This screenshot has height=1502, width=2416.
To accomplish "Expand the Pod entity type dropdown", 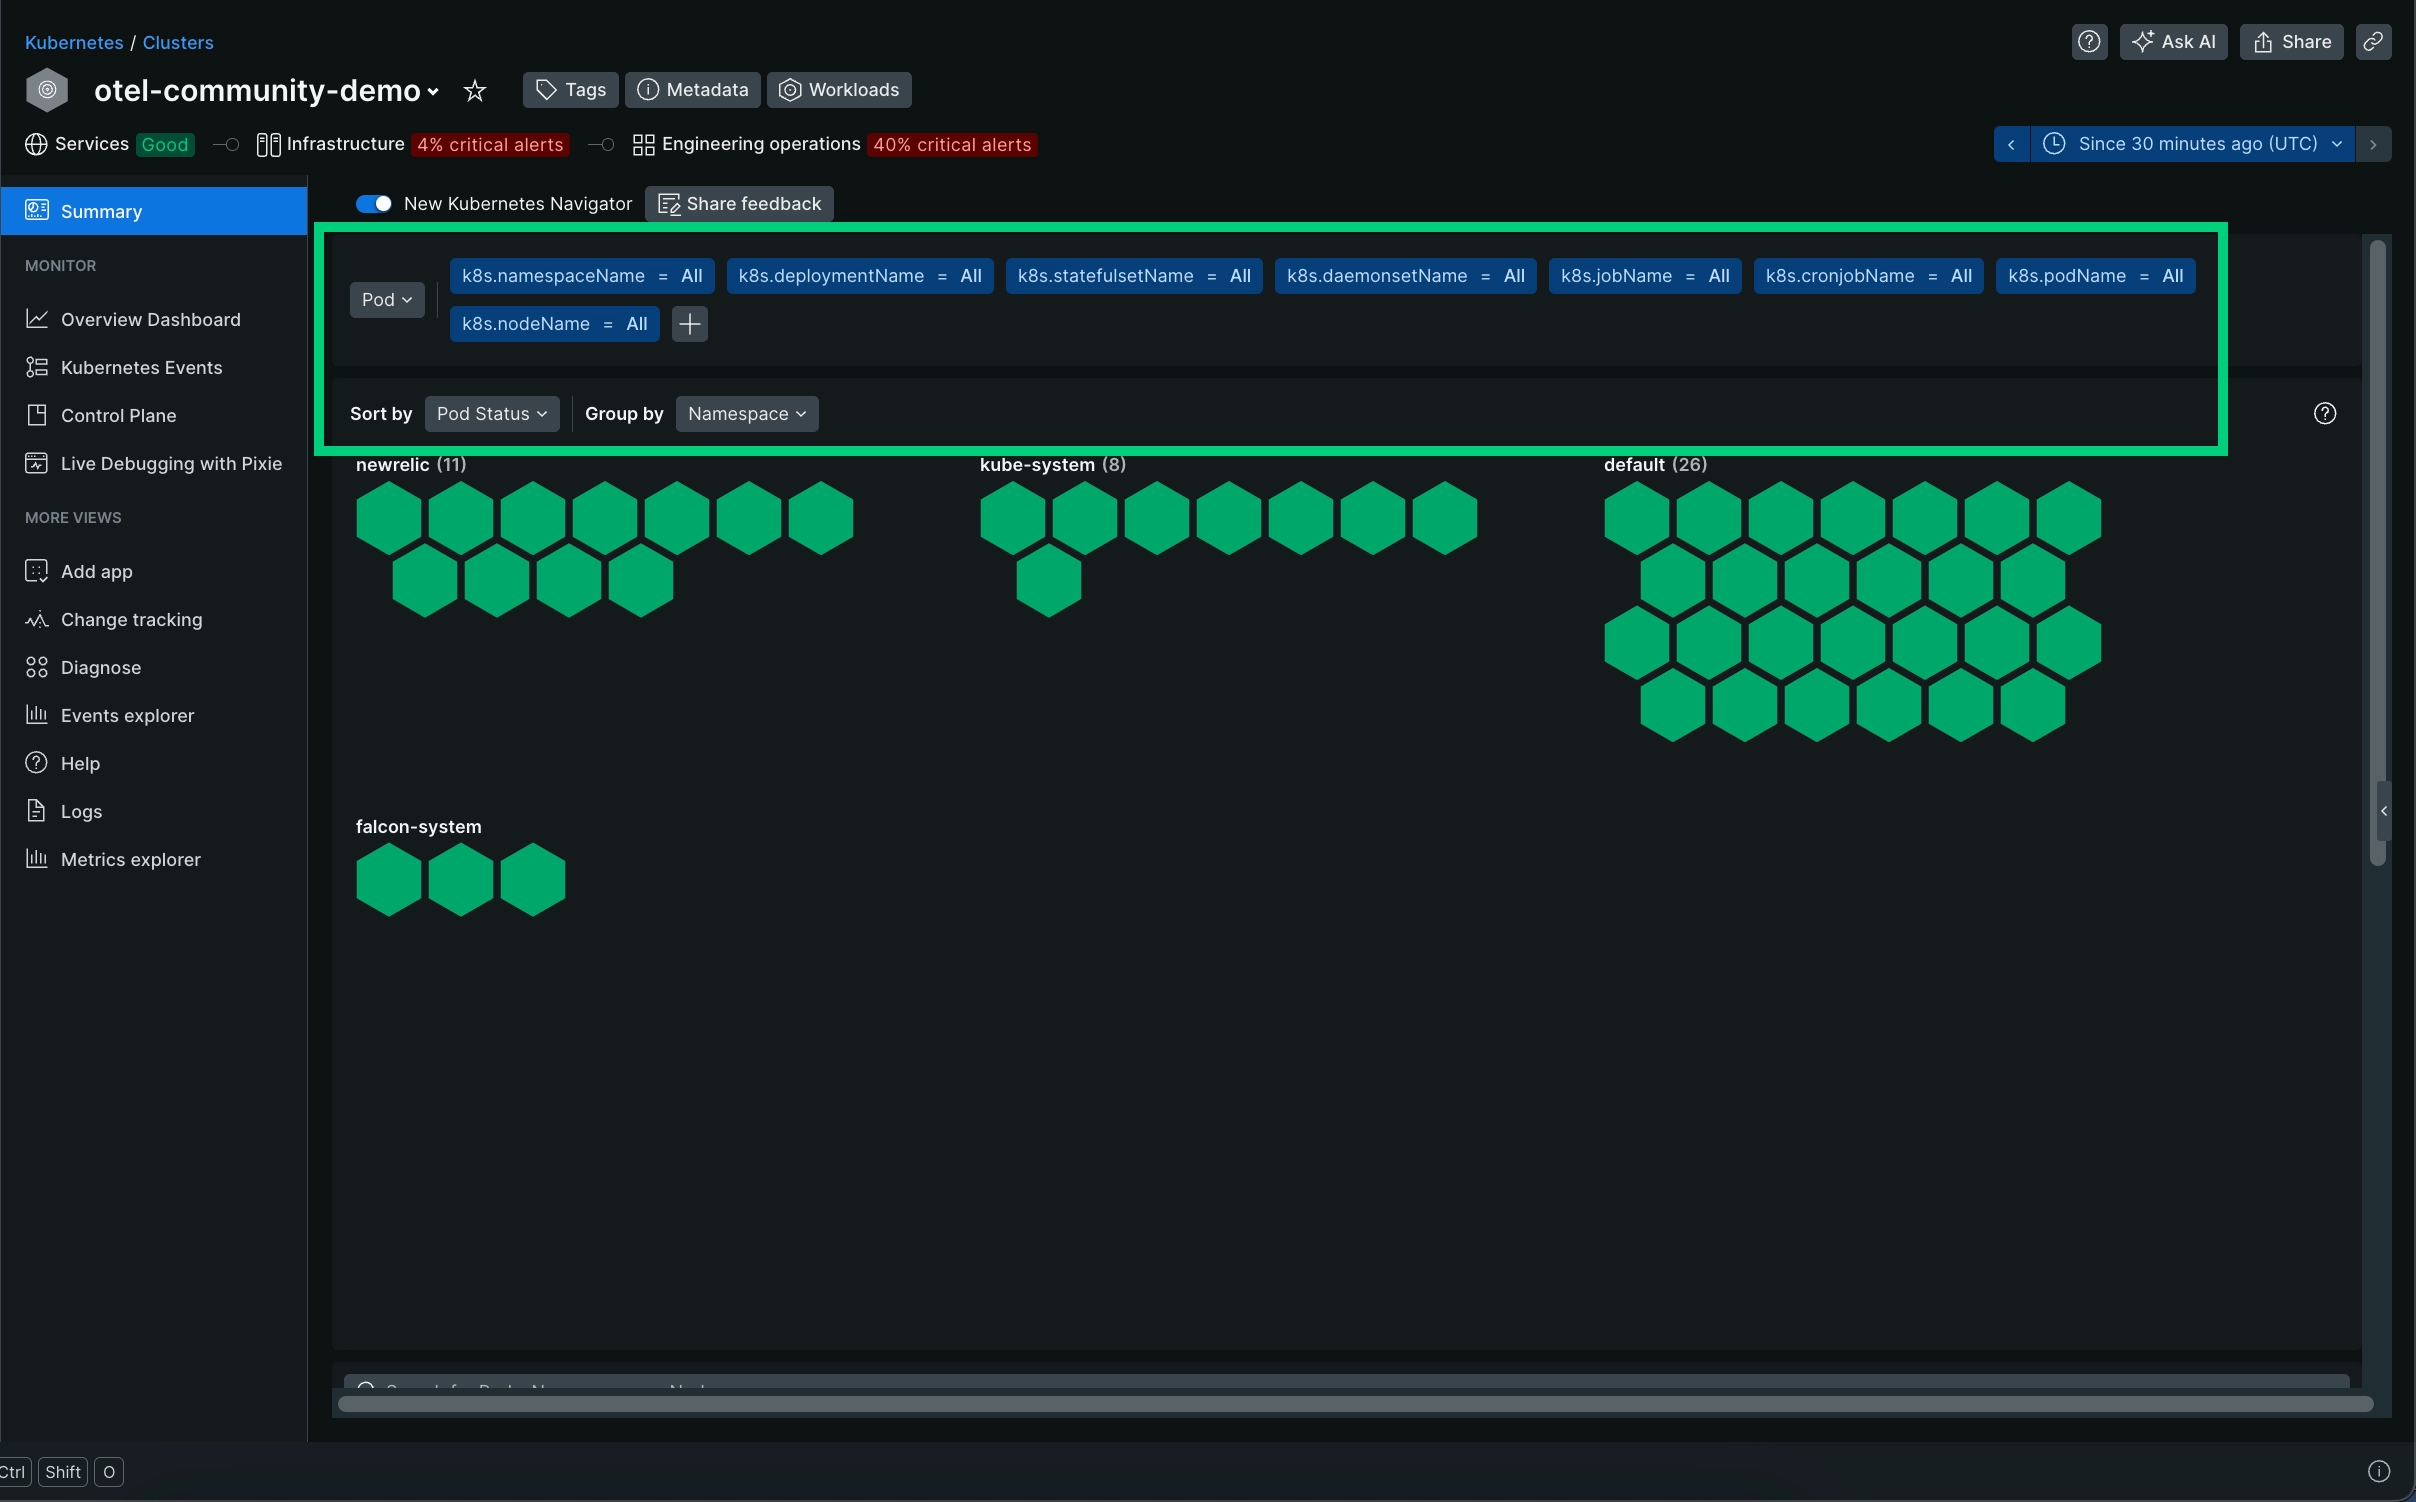I will [x=387, y=300].
